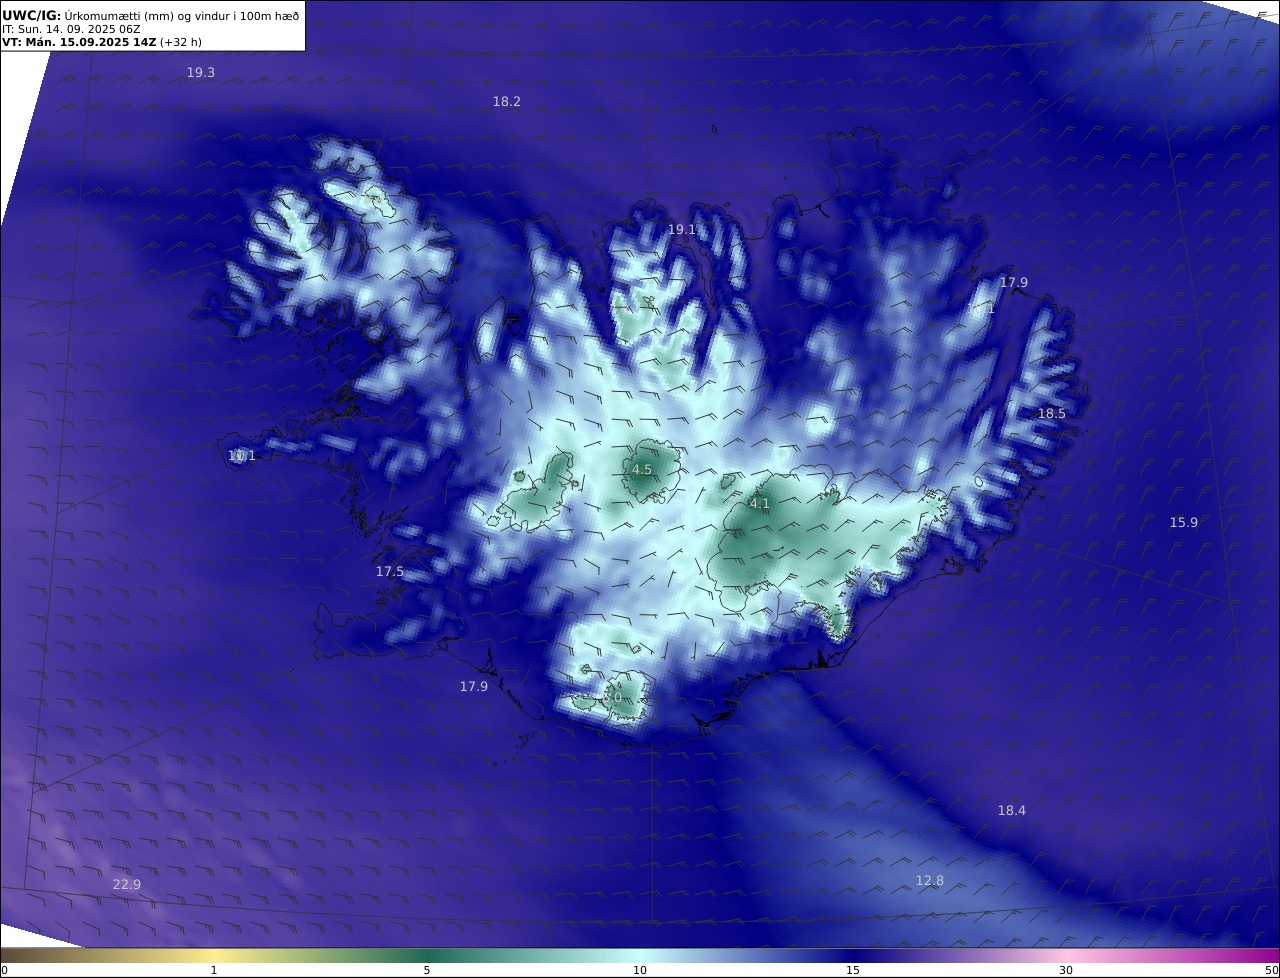Click the 17.9 value off the northeast coast
The image size is (1280, 978).
point(1014,282)
